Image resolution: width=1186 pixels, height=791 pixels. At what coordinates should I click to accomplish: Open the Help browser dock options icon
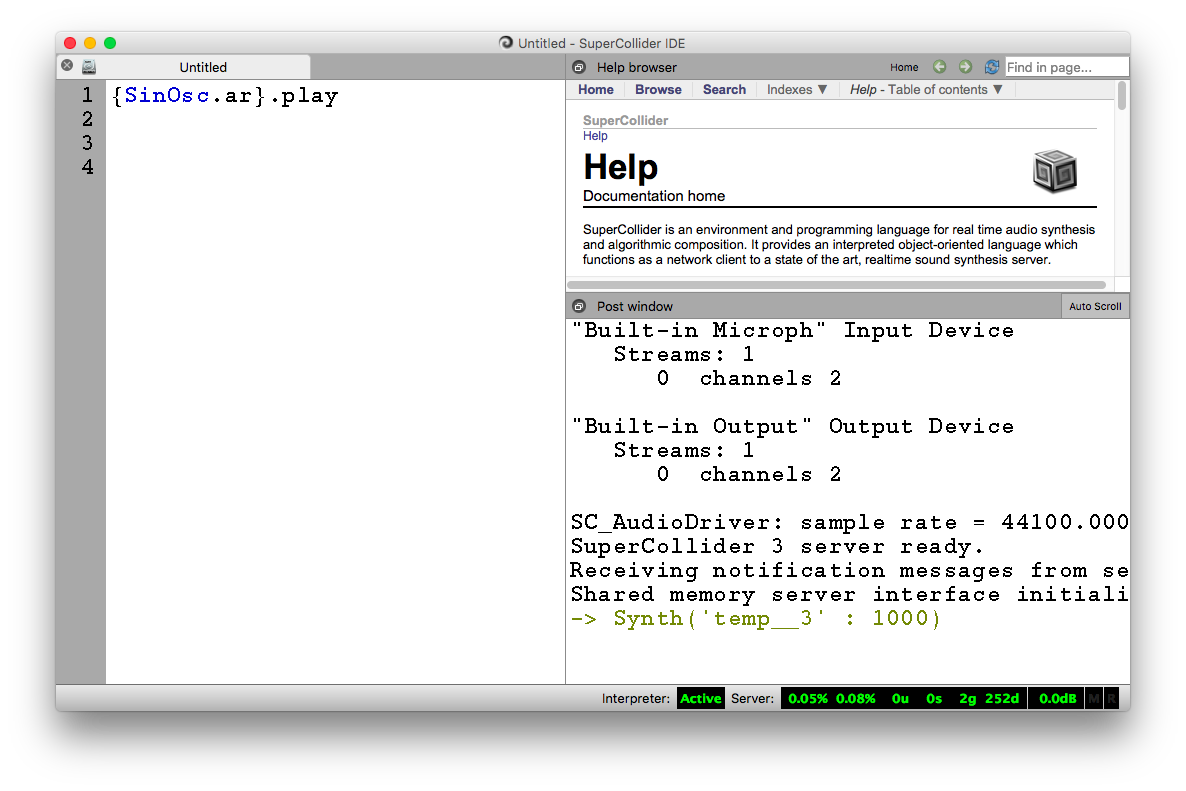pyautogui.click(x=579, y=67)
